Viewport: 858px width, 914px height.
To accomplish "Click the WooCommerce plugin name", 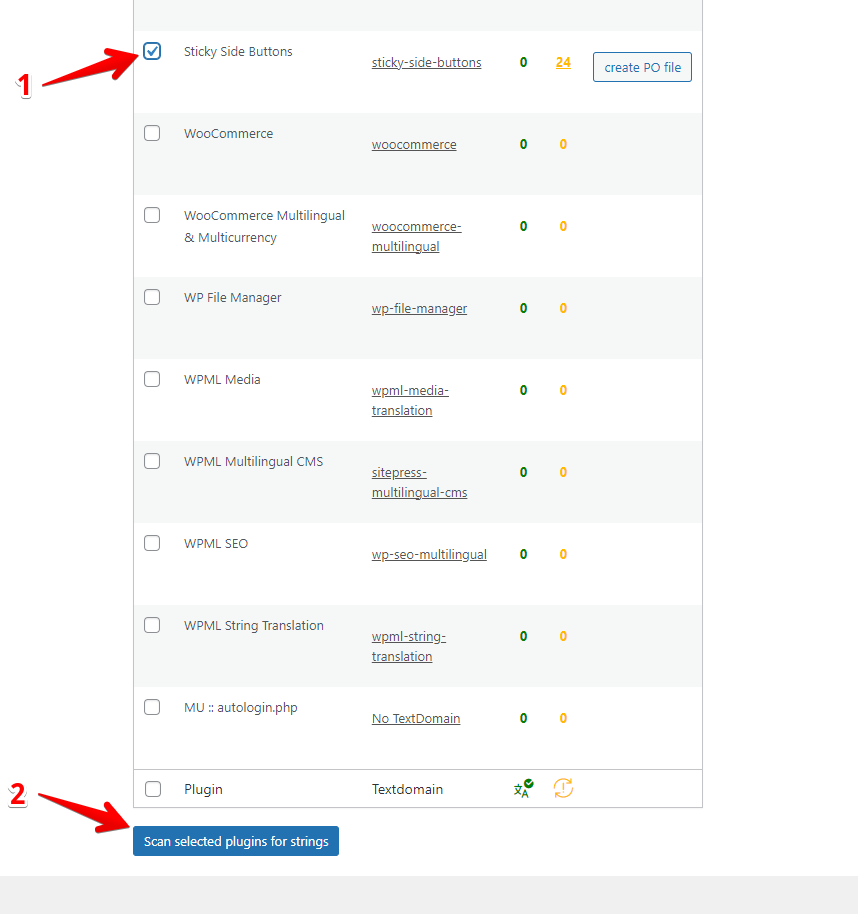I will (x=228, y=133).
